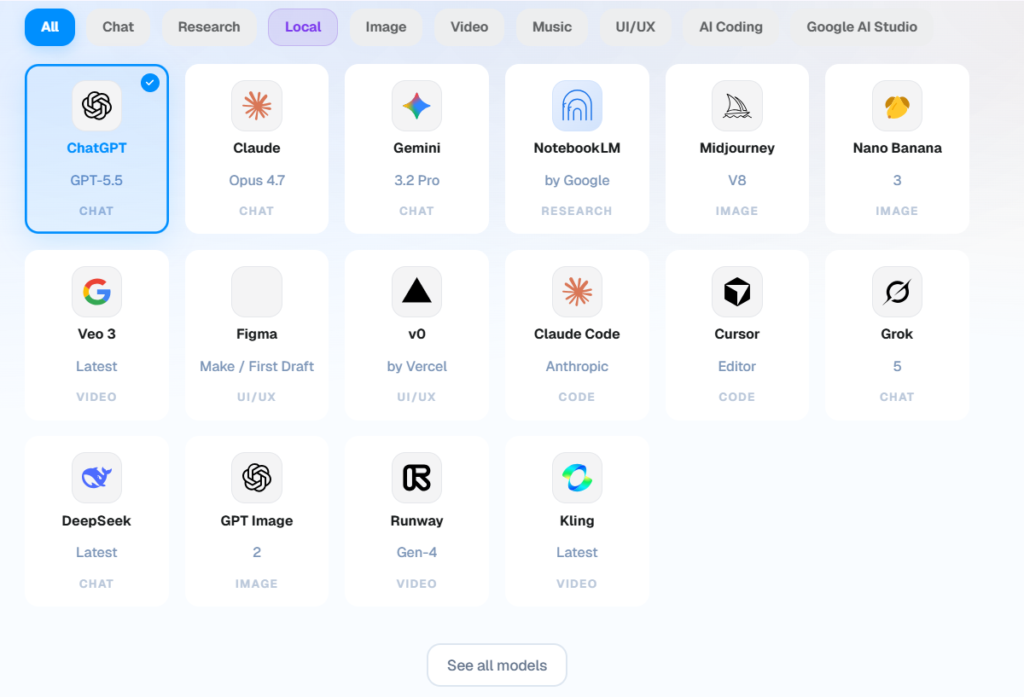Select the v0 triangle icon

pos(417,291)
